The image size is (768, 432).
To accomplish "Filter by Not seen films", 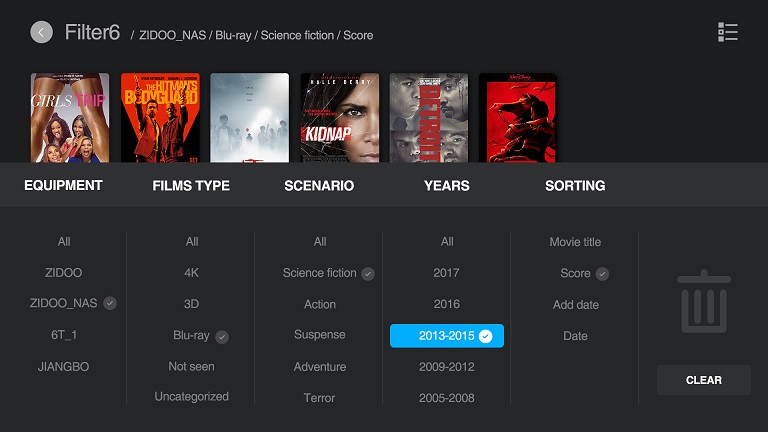I will tap(191, 366).
